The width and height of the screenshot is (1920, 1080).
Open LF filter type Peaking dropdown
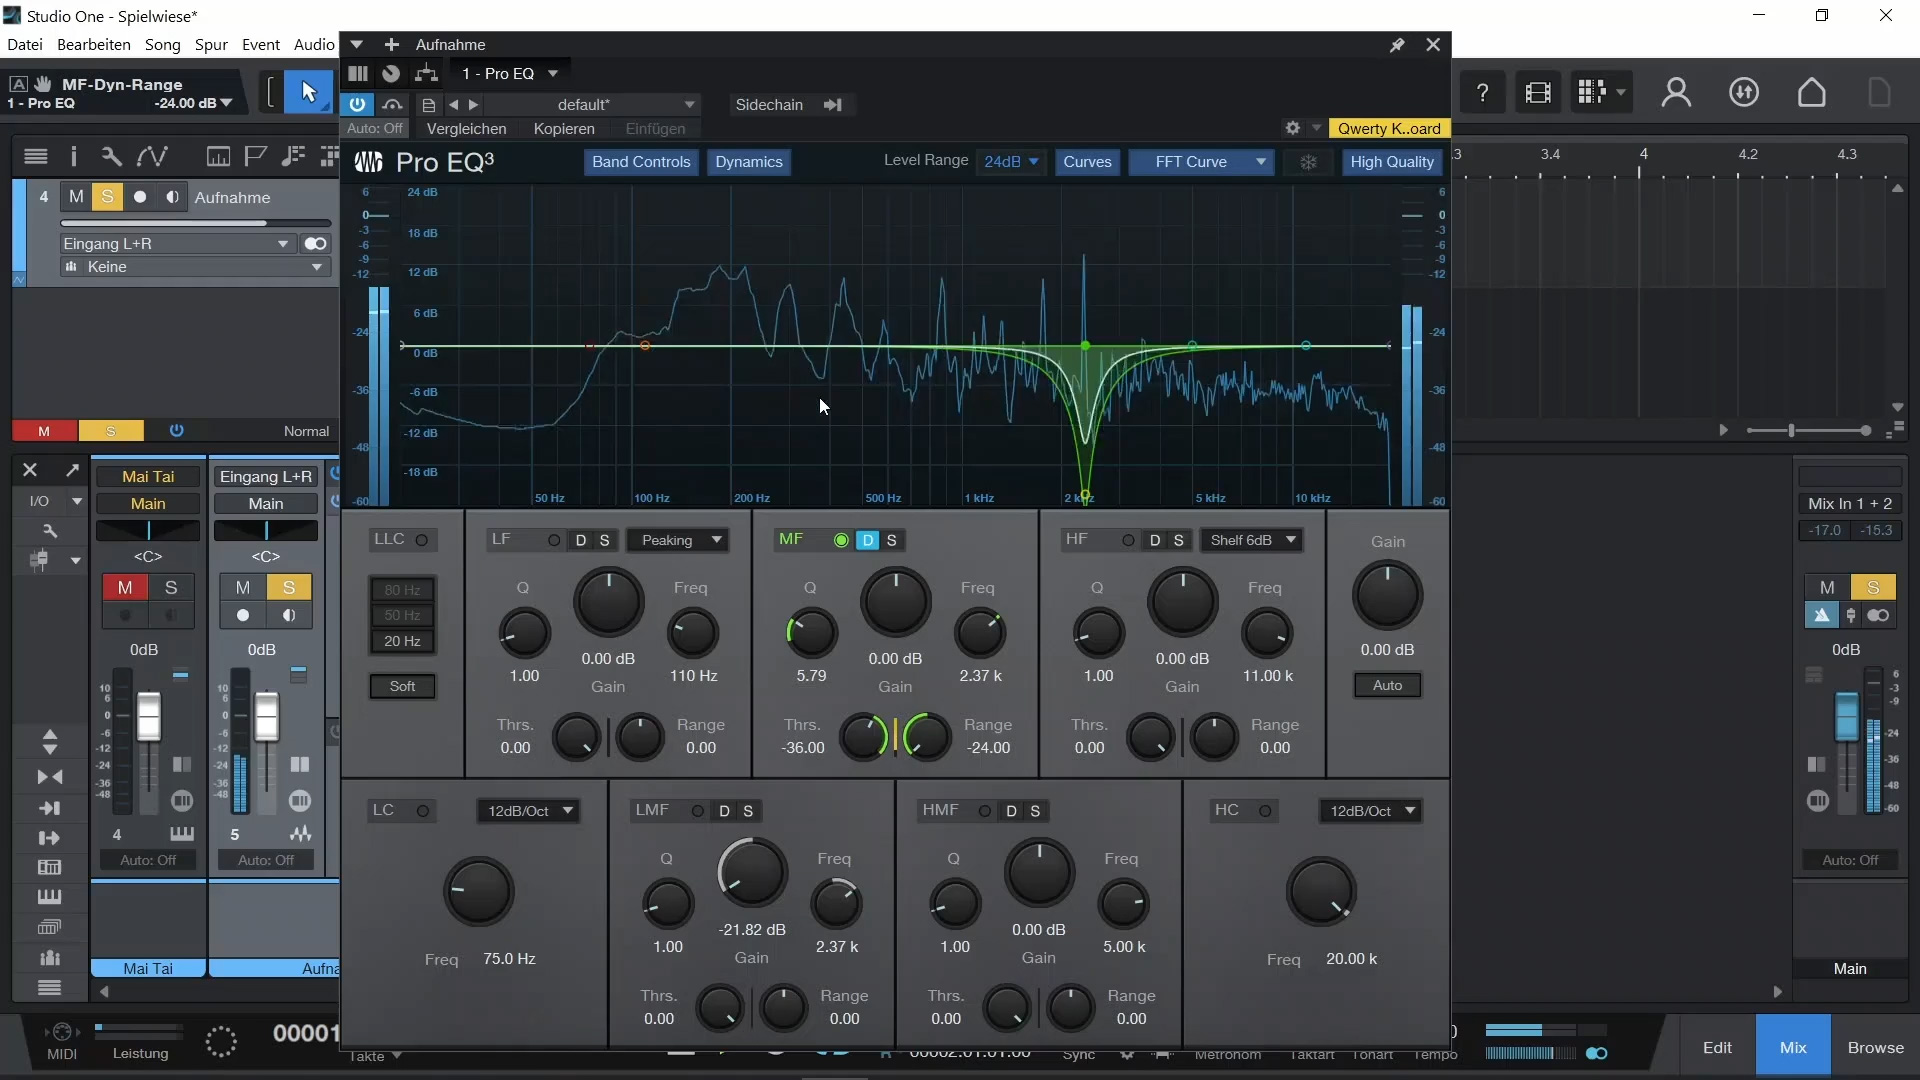(679, 540)
